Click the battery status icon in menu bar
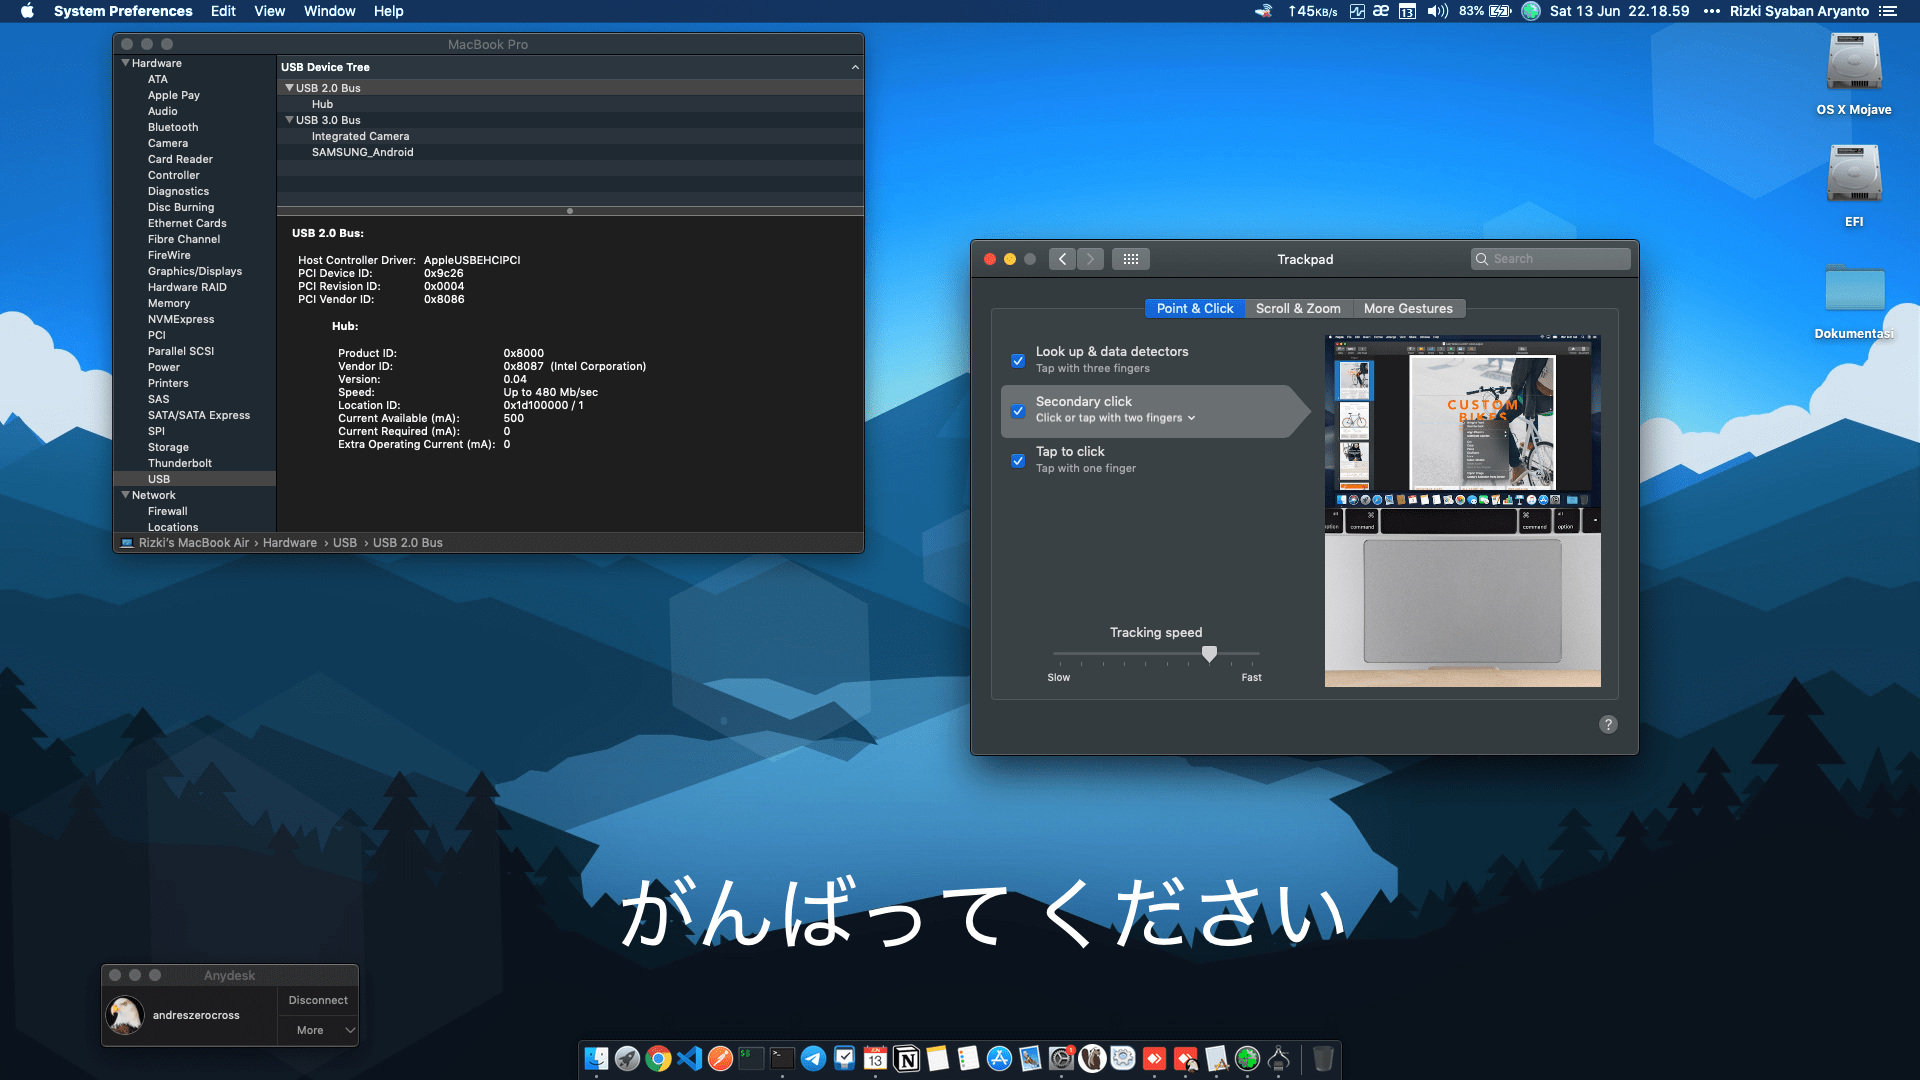This screenshot has width=1920, height=1080. coord(1500,11)
